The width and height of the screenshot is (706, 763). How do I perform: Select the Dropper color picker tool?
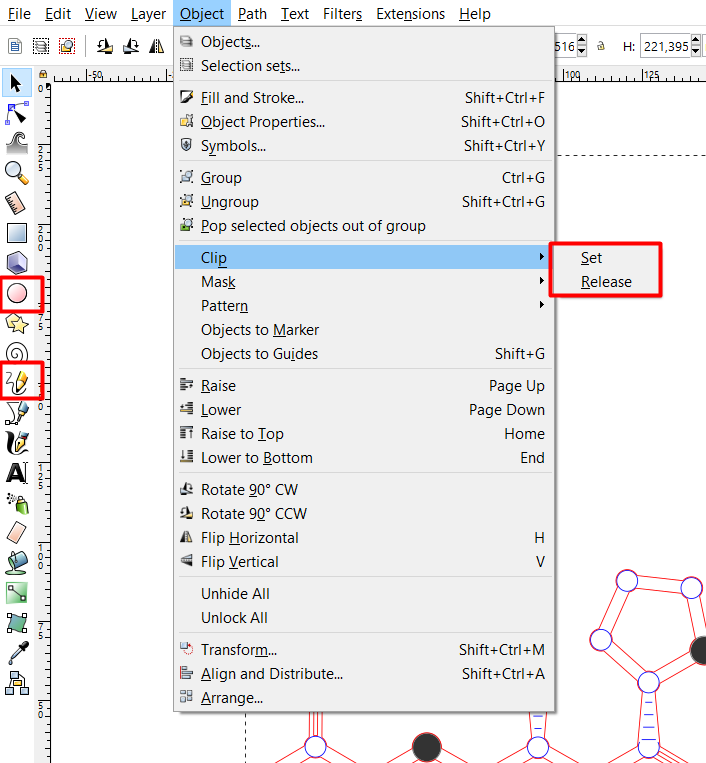point(17,653)
